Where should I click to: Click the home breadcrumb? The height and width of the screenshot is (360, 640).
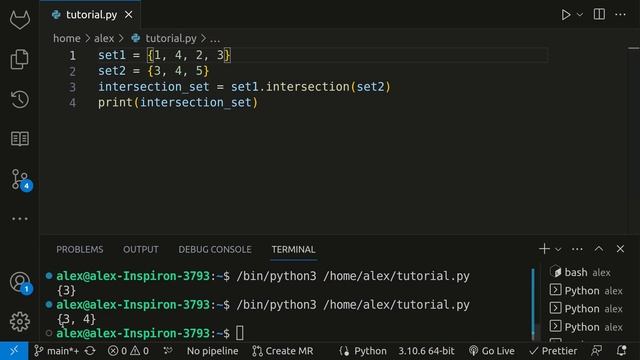67,38
